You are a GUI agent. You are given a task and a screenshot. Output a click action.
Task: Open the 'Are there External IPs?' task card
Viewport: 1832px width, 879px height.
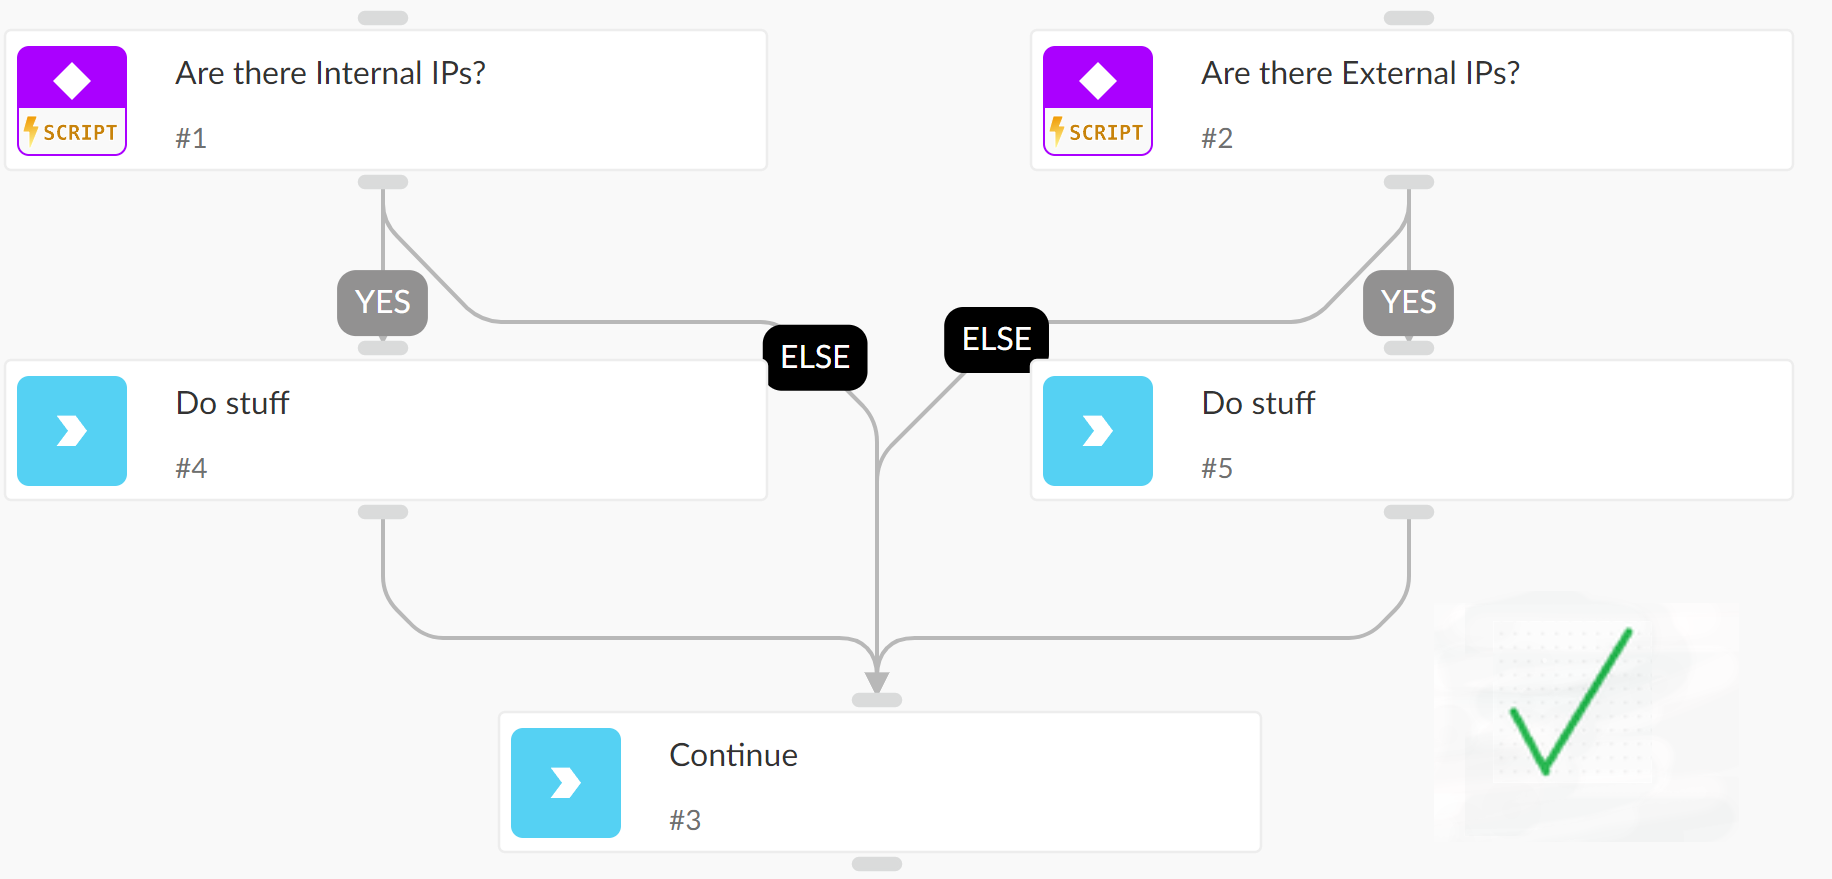(x=1412, y=100)
